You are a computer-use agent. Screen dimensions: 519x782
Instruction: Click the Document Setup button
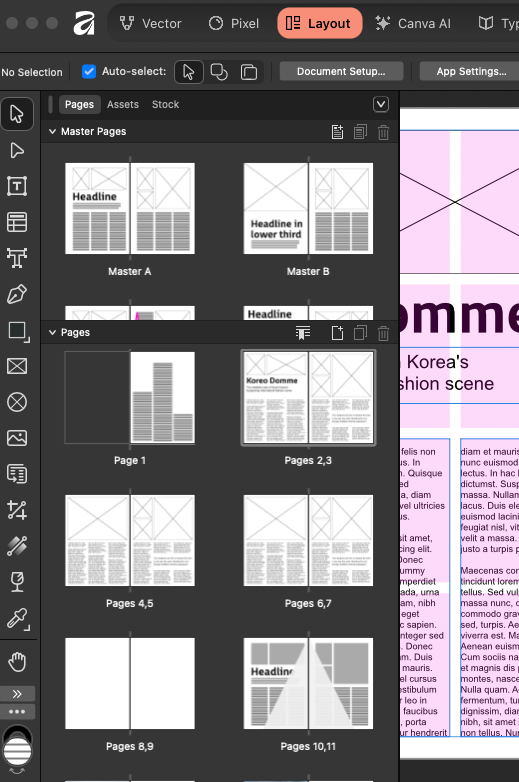[x=341, y=71]
